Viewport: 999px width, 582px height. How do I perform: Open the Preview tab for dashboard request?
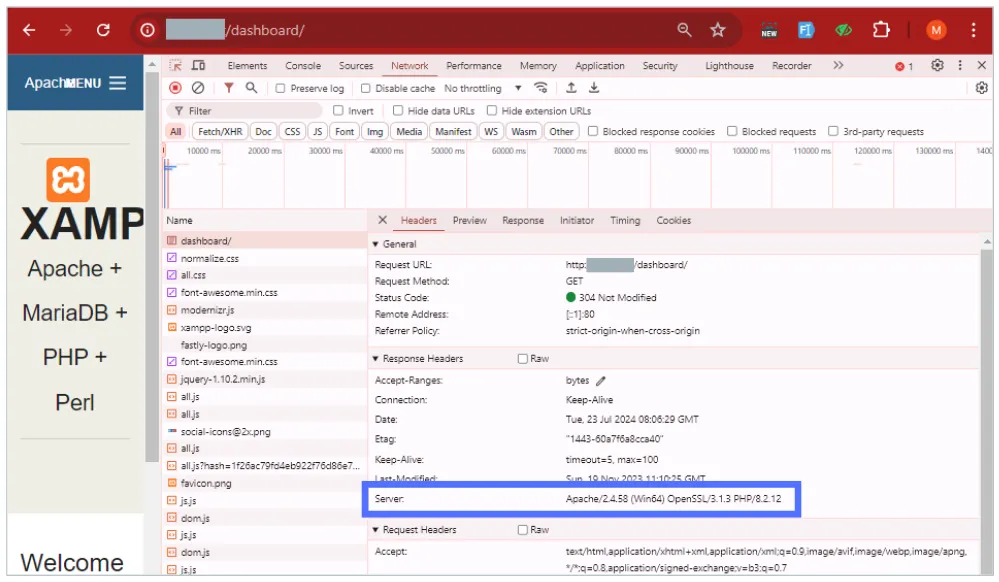tap(469, 220)
